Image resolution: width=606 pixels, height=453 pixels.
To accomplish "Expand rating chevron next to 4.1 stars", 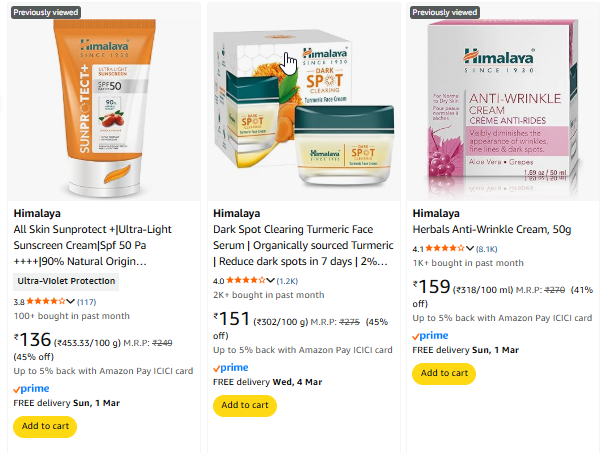I will [x=470, y=249].
